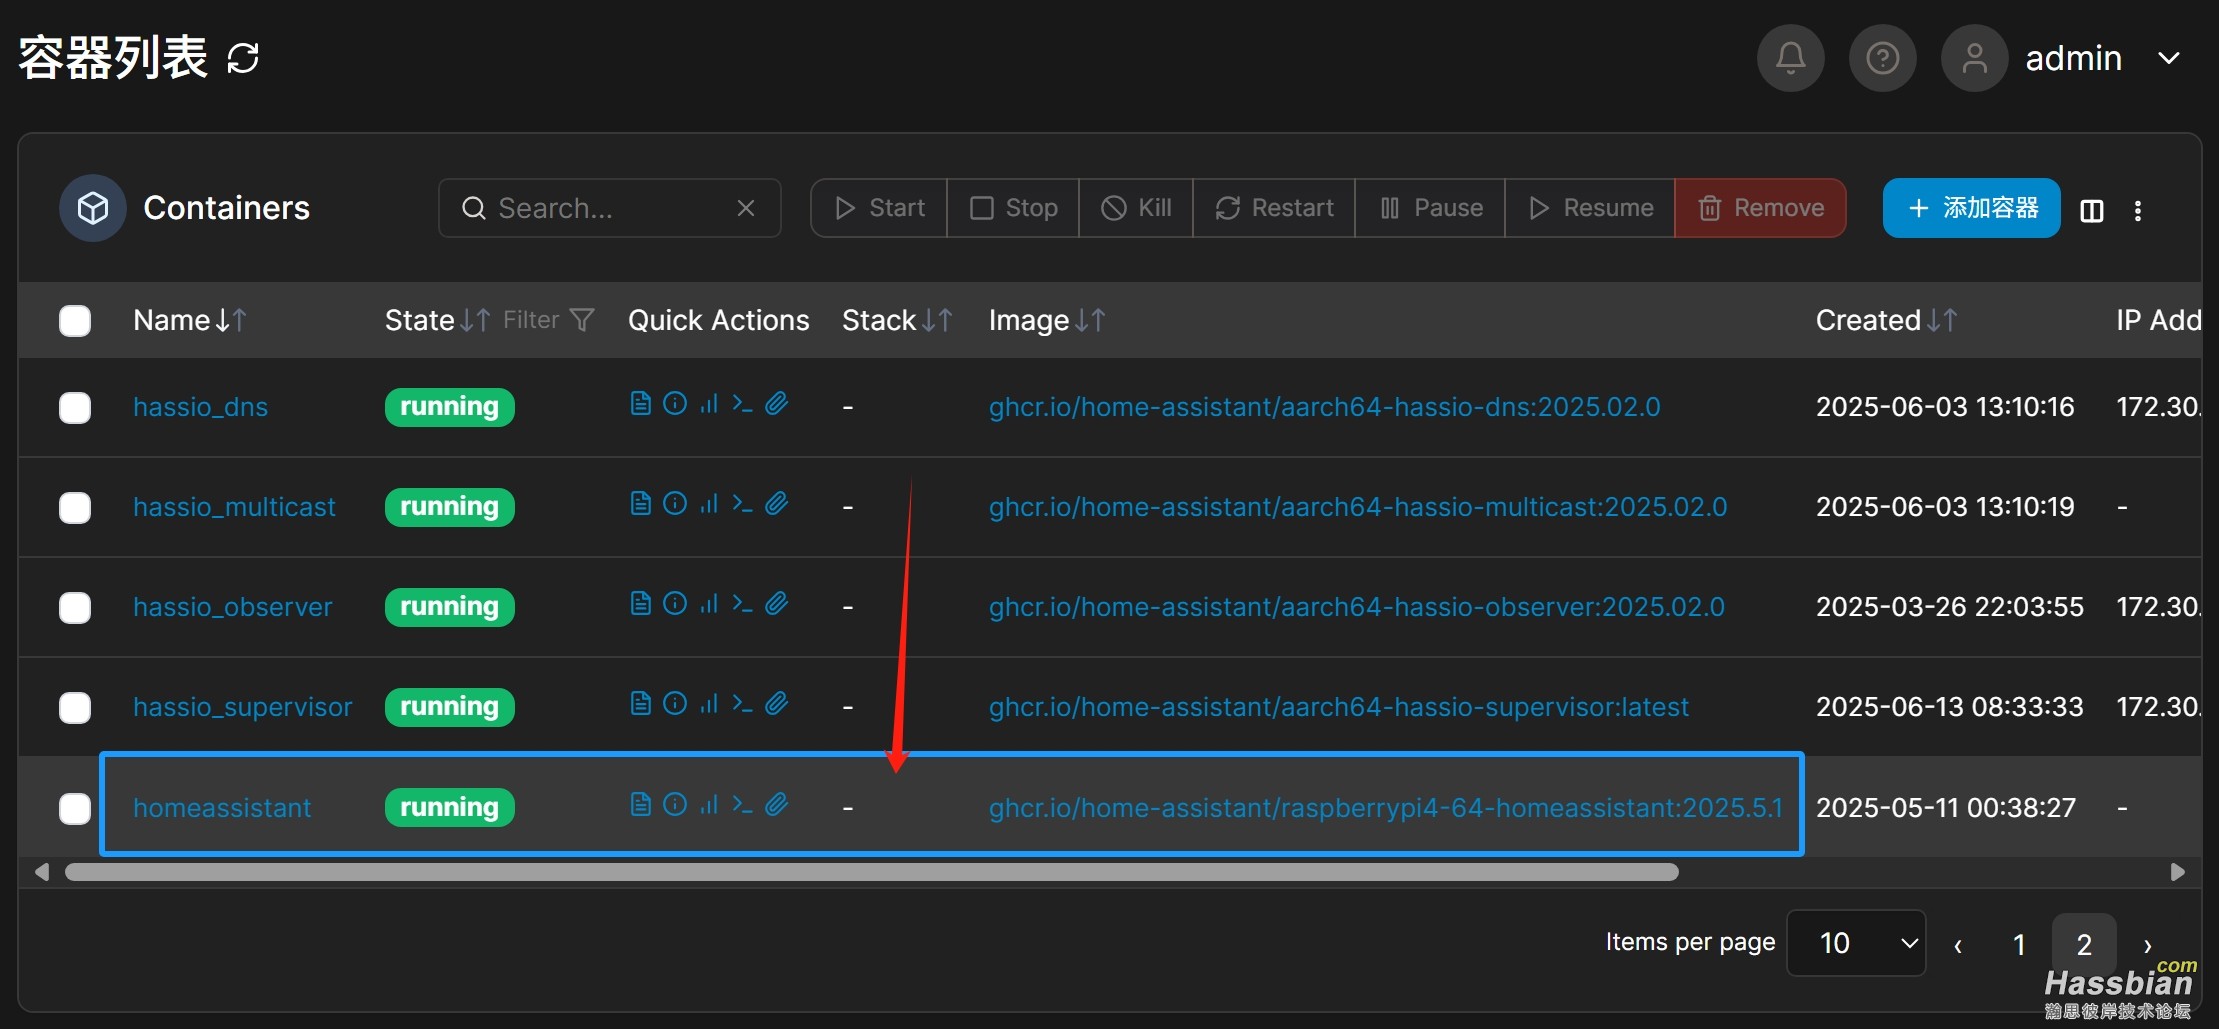Open console icon for hassio_observer
Screen dimensions: 2219x1029
tap(742, 603)
